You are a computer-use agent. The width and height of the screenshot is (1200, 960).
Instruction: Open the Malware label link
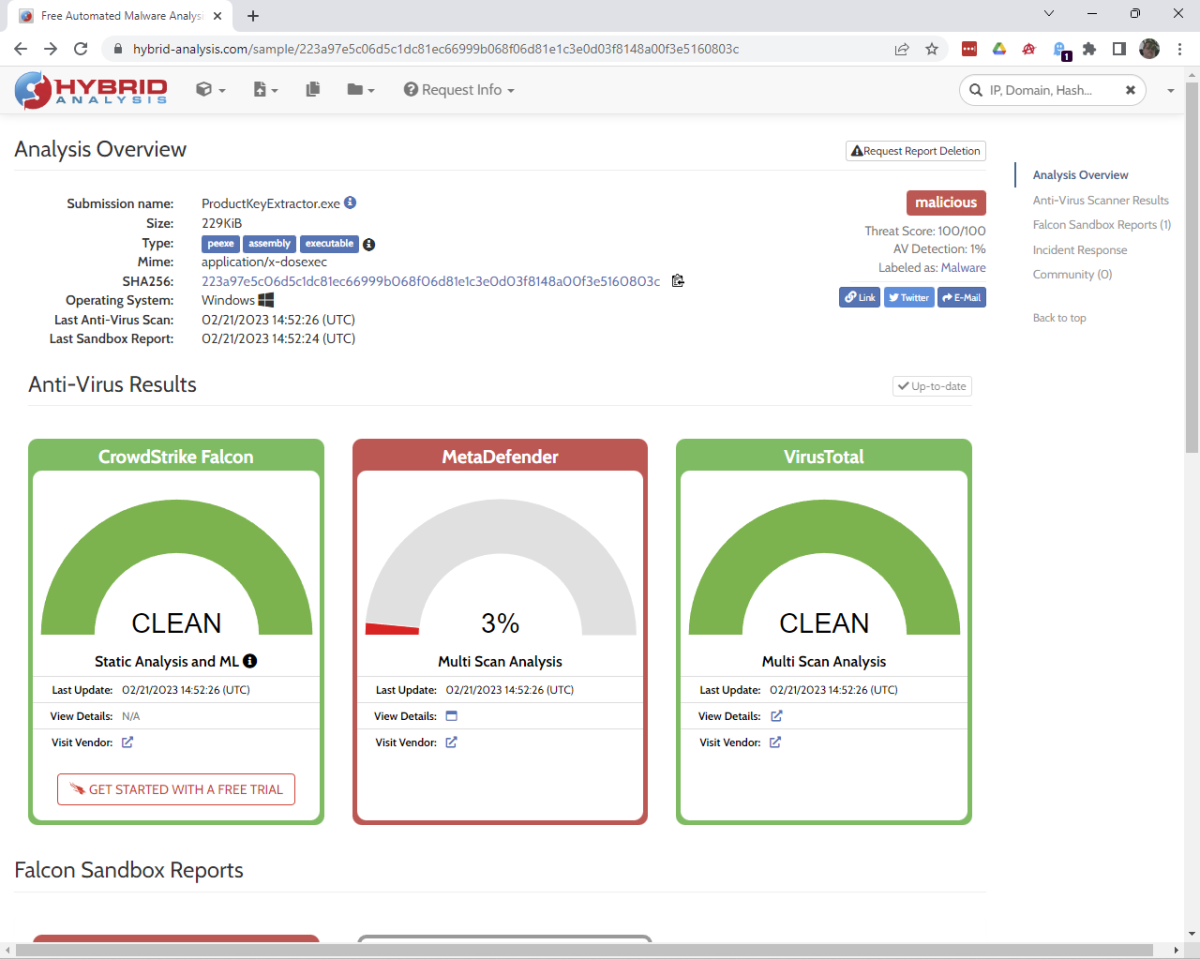click(963, 268)
